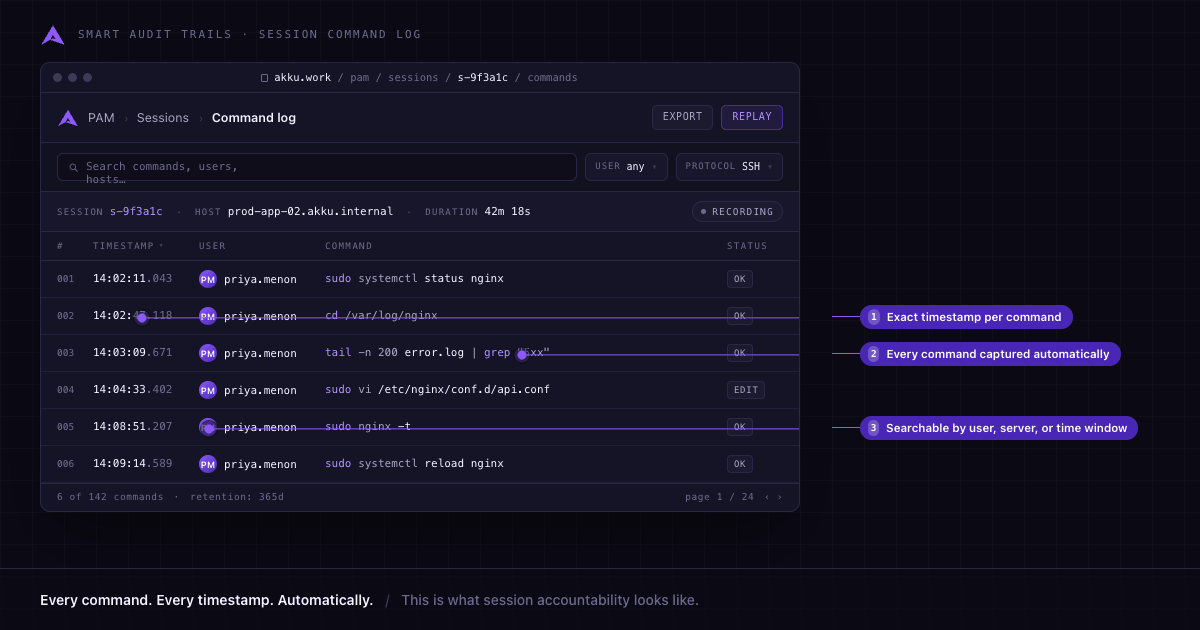Click the Export button
The image size is (1200, 630).
click(682, 117)
